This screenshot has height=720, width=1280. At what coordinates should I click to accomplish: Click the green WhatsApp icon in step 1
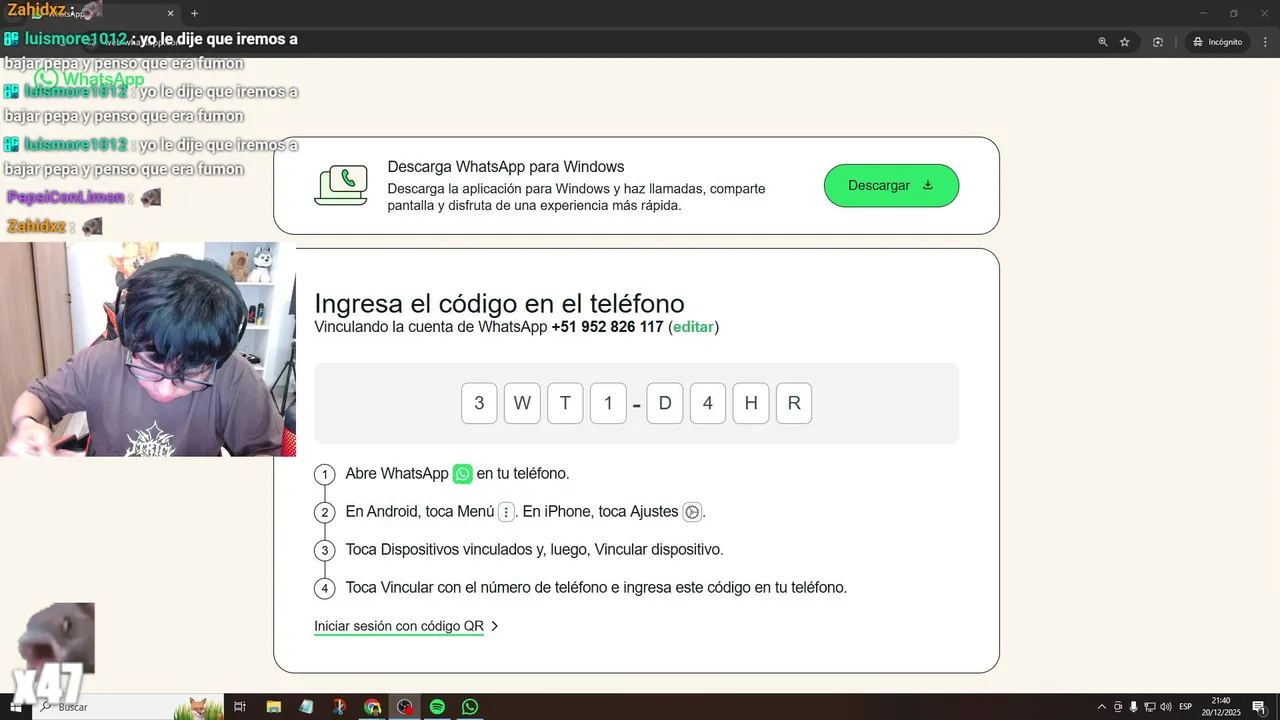click(462, 474)
